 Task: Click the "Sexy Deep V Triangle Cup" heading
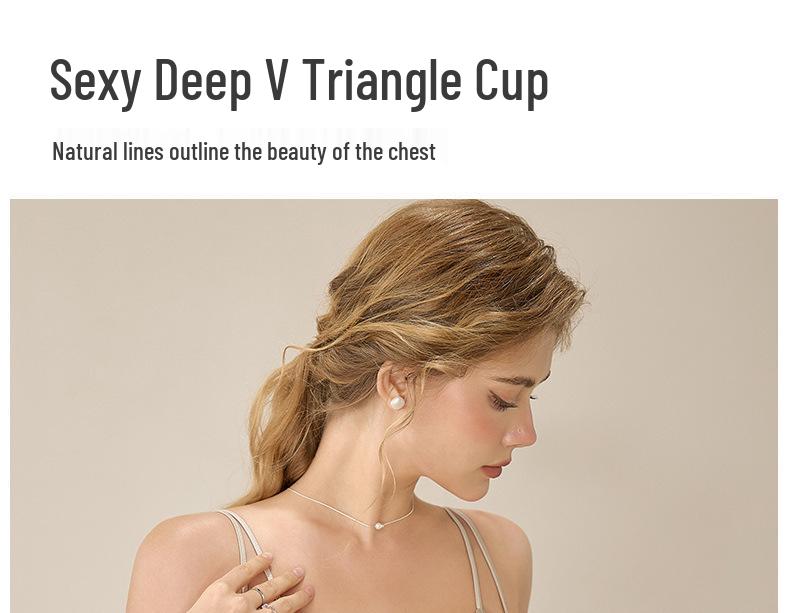pyautogui.click(x=299, y=82)
